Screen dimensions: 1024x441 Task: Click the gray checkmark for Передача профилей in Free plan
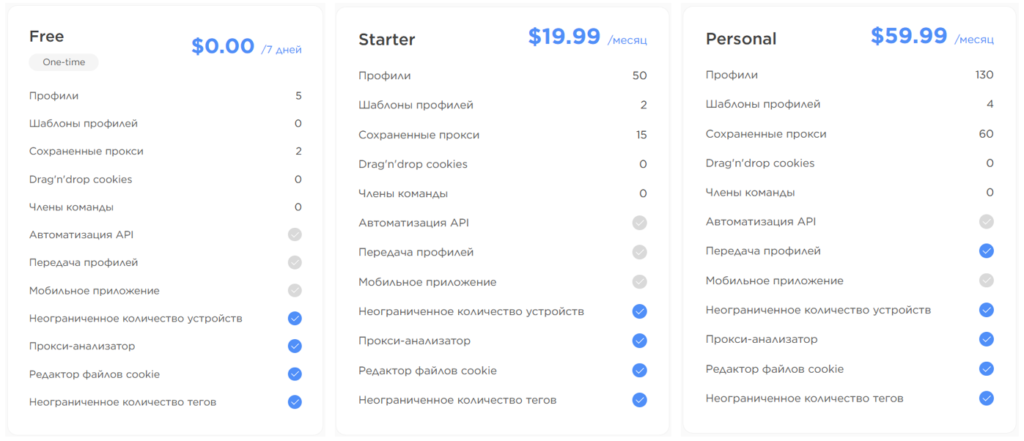click(x=295, y=263)
